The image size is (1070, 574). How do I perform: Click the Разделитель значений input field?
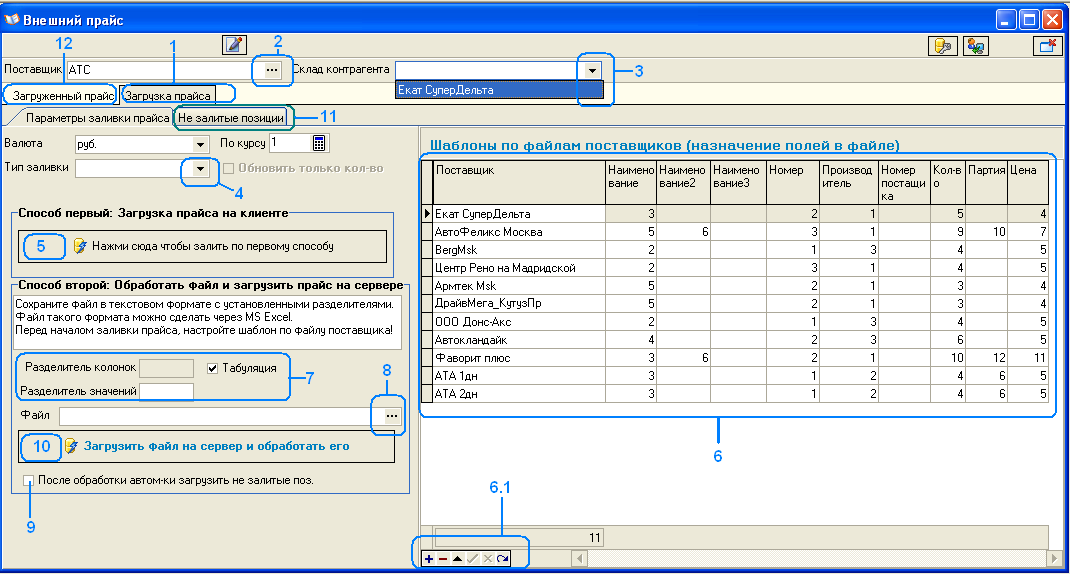pyautogui.click(x=167, y=391)
